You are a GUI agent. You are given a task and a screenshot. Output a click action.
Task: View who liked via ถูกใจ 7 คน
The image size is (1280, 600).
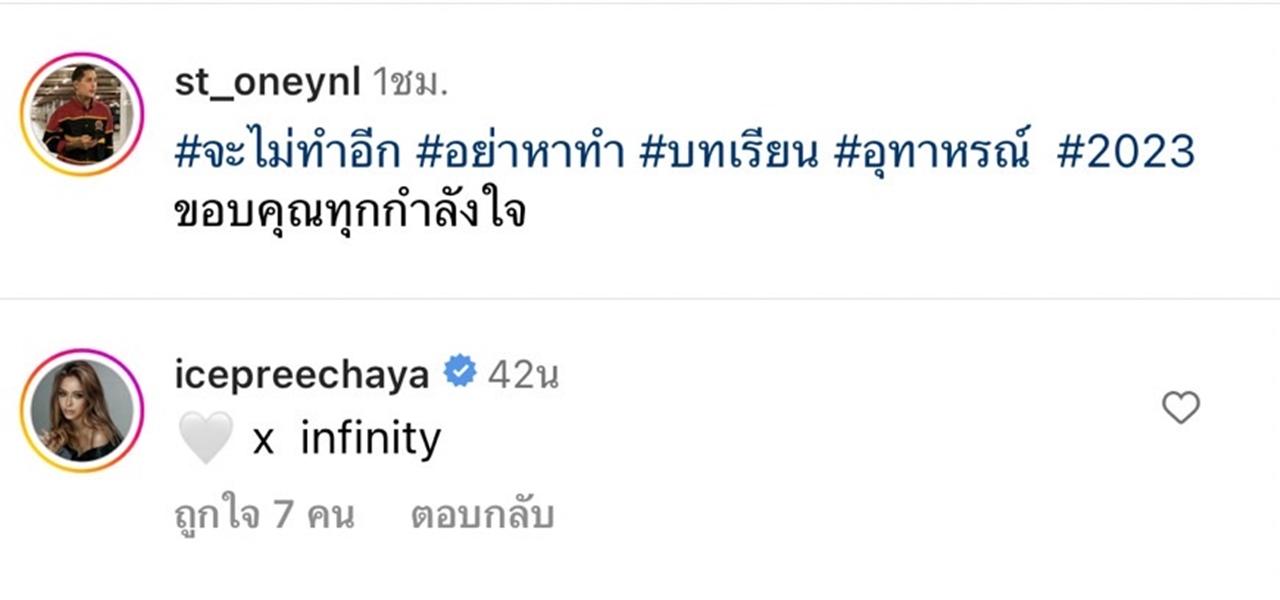tap(264, 516)
